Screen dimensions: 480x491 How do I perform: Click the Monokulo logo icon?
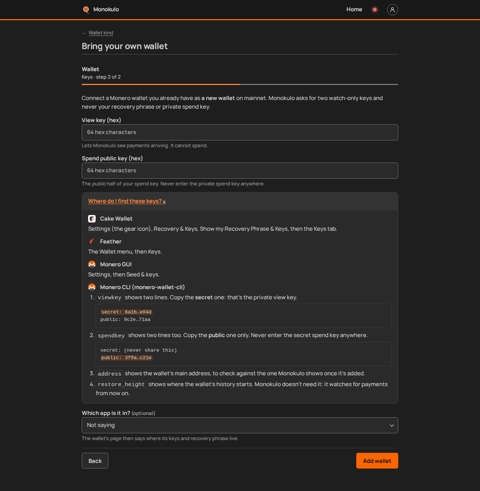pyautogui.click(x=86, y=9)
